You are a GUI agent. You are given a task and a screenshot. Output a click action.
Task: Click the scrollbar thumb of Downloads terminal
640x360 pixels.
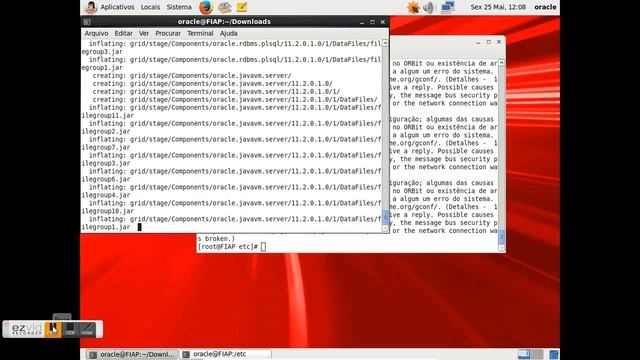pyautogui.click(x=385, y=217)
